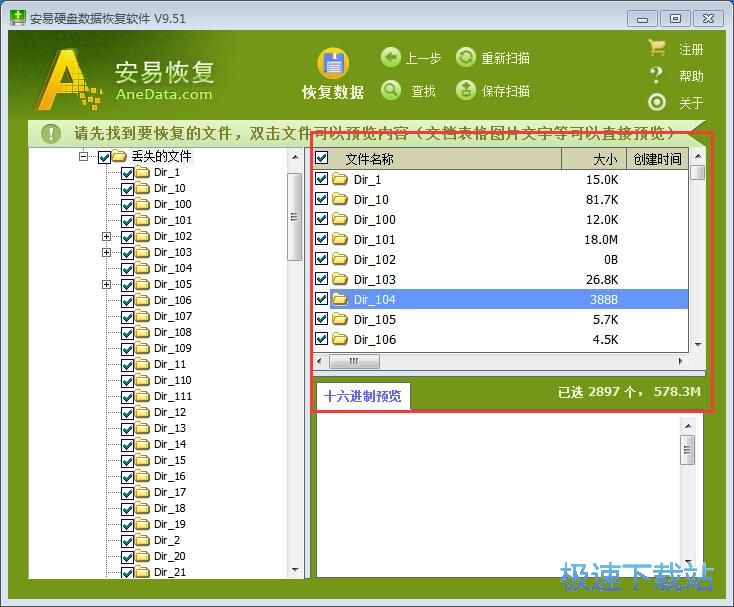Expand the Dir_103 tree node

(x=106, y=252)
